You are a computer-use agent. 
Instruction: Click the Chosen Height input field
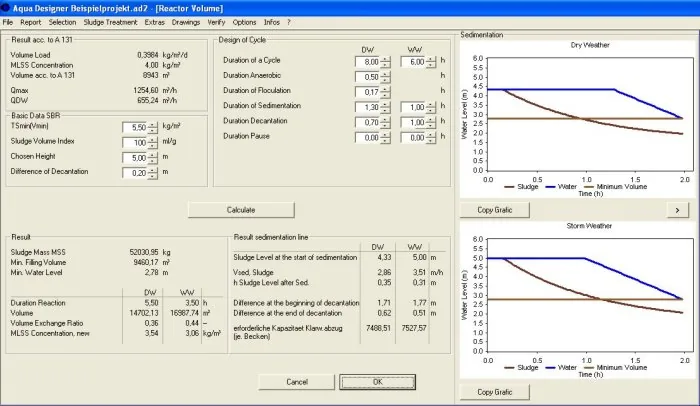tap(134, 158)
